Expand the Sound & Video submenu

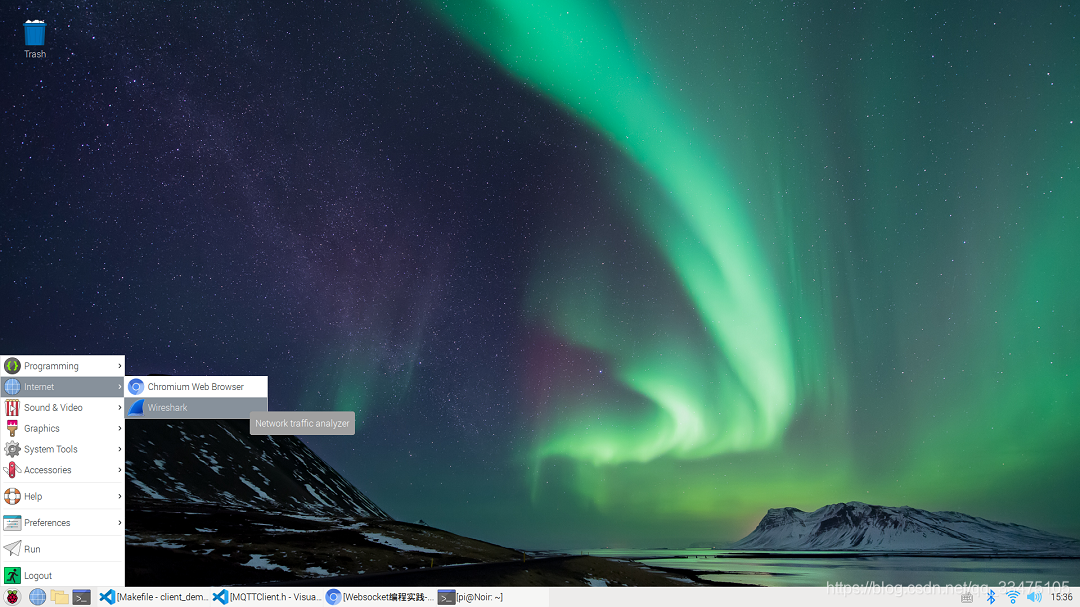tap(63, 407)
